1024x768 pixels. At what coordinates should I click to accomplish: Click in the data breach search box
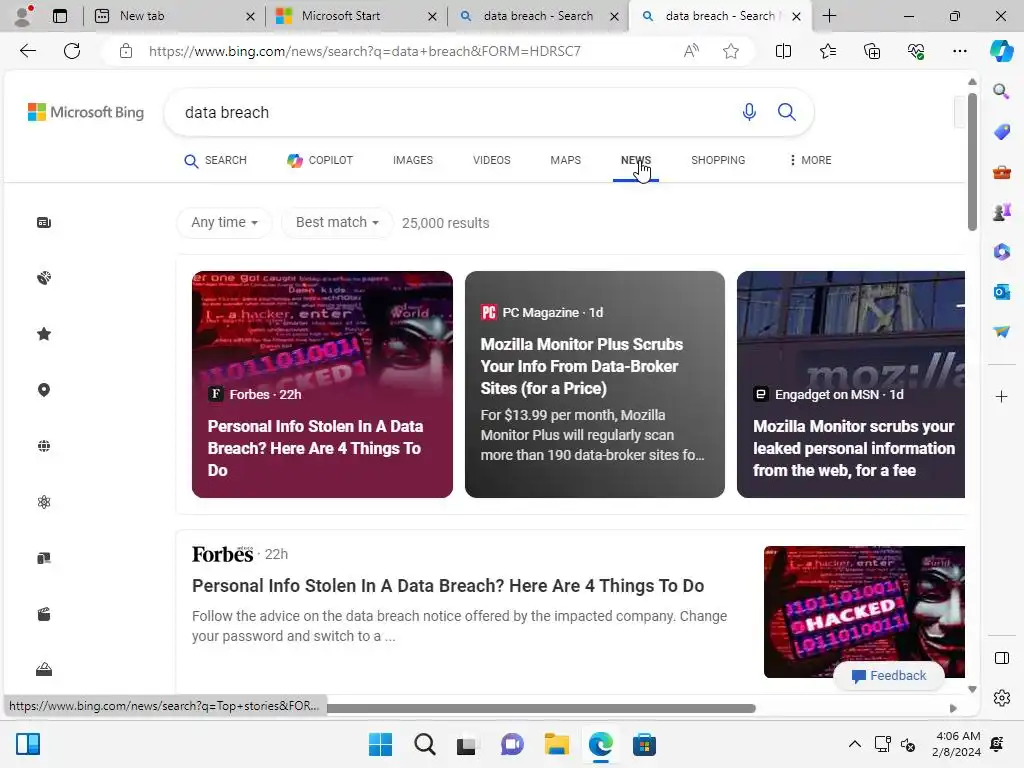click(x=451, y=112)
